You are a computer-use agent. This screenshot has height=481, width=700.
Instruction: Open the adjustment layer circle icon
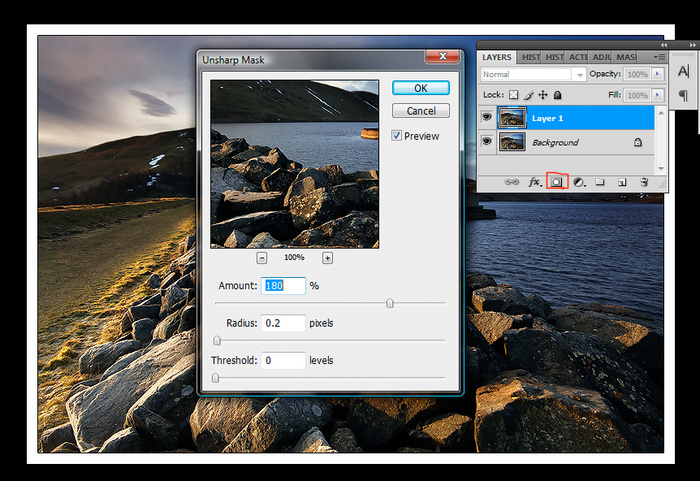(x=579, y=182)
